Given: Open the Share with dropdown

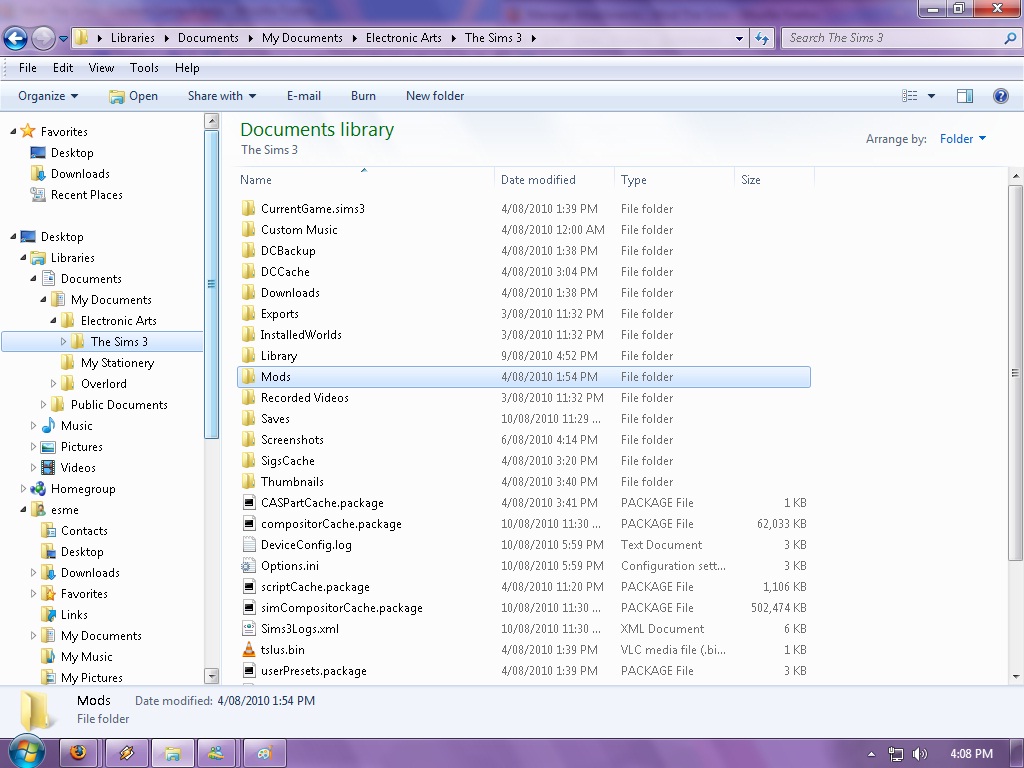Looking at the screenshot, I should [x=221, y=96].
